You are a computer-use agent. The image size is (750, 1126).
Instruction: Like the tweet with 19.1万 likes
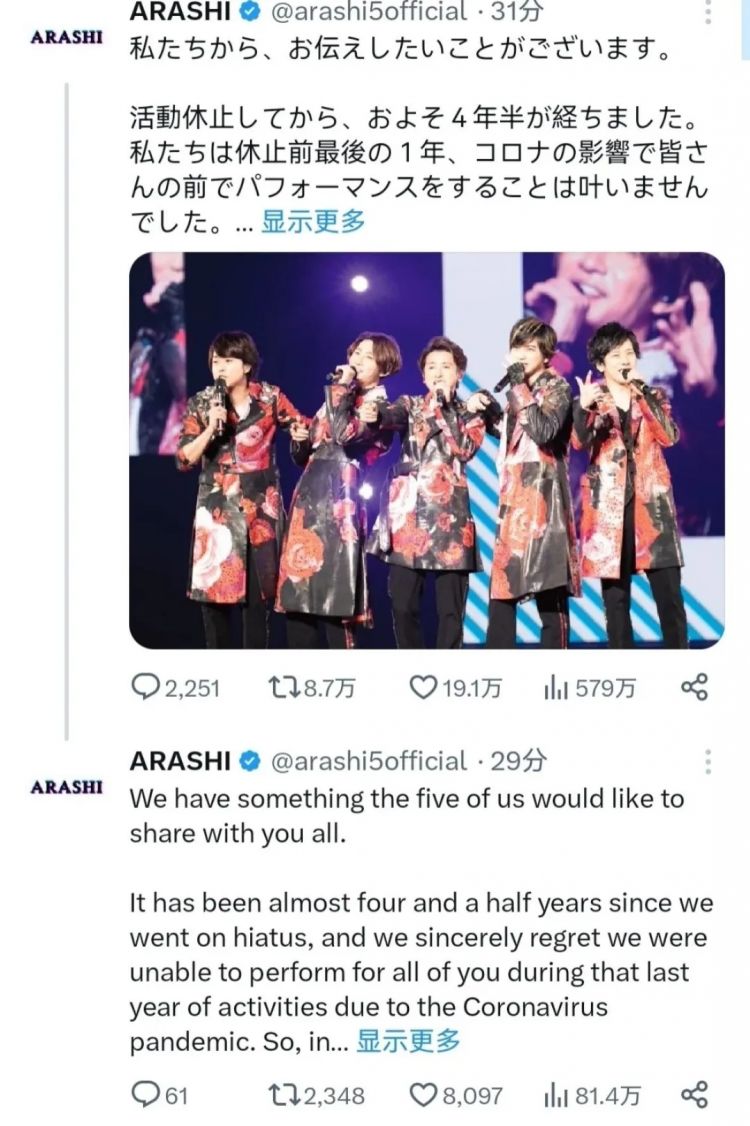click(x=424, y=687)
